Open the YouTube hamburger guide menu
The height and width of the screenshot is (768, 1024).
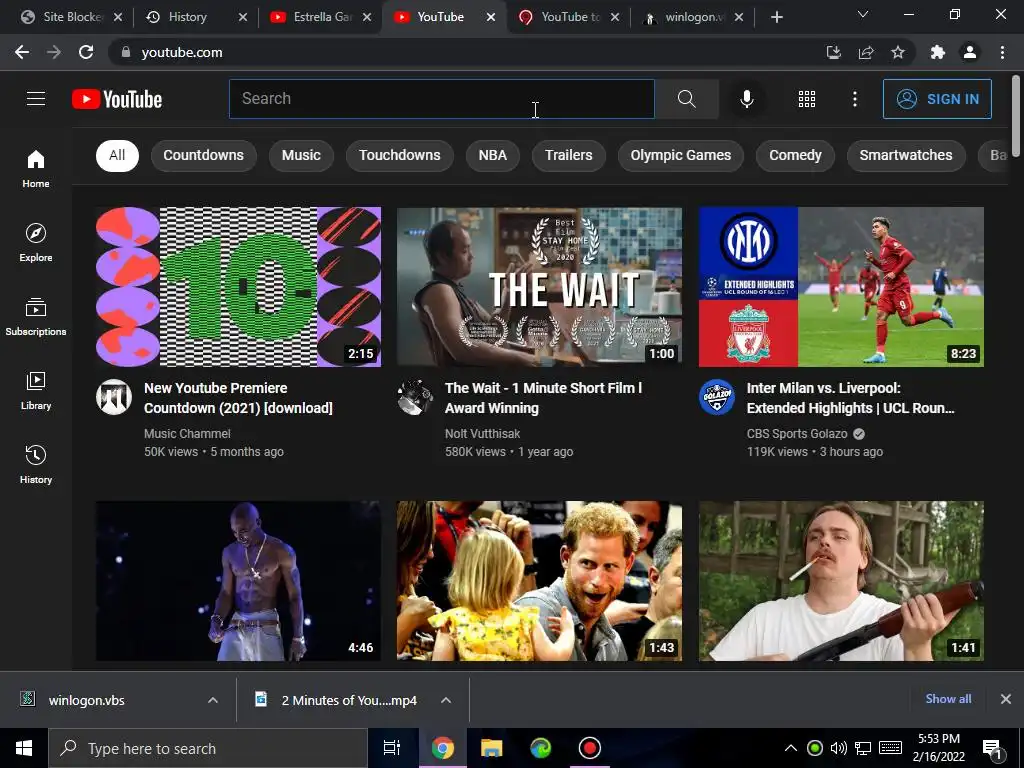36,99
